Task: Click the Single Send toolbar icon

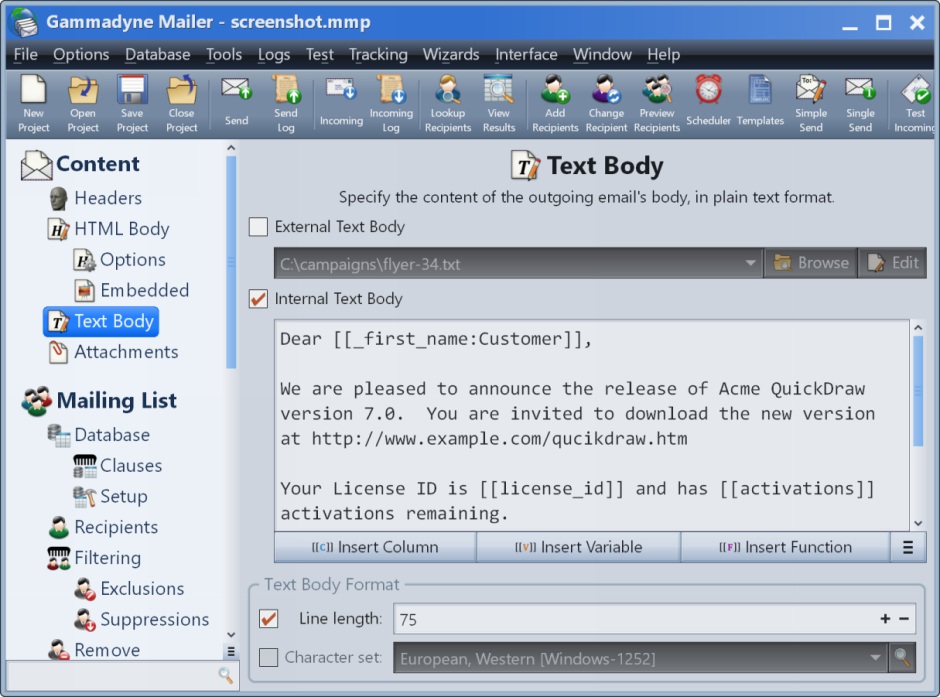Action: tap(861, 100)
